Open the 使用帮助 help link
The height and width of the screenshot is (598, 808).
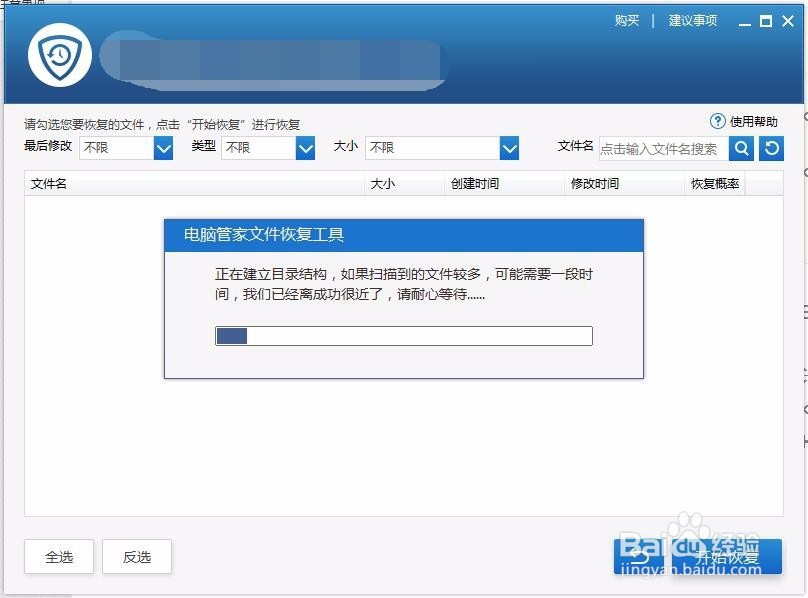point(753,122)
